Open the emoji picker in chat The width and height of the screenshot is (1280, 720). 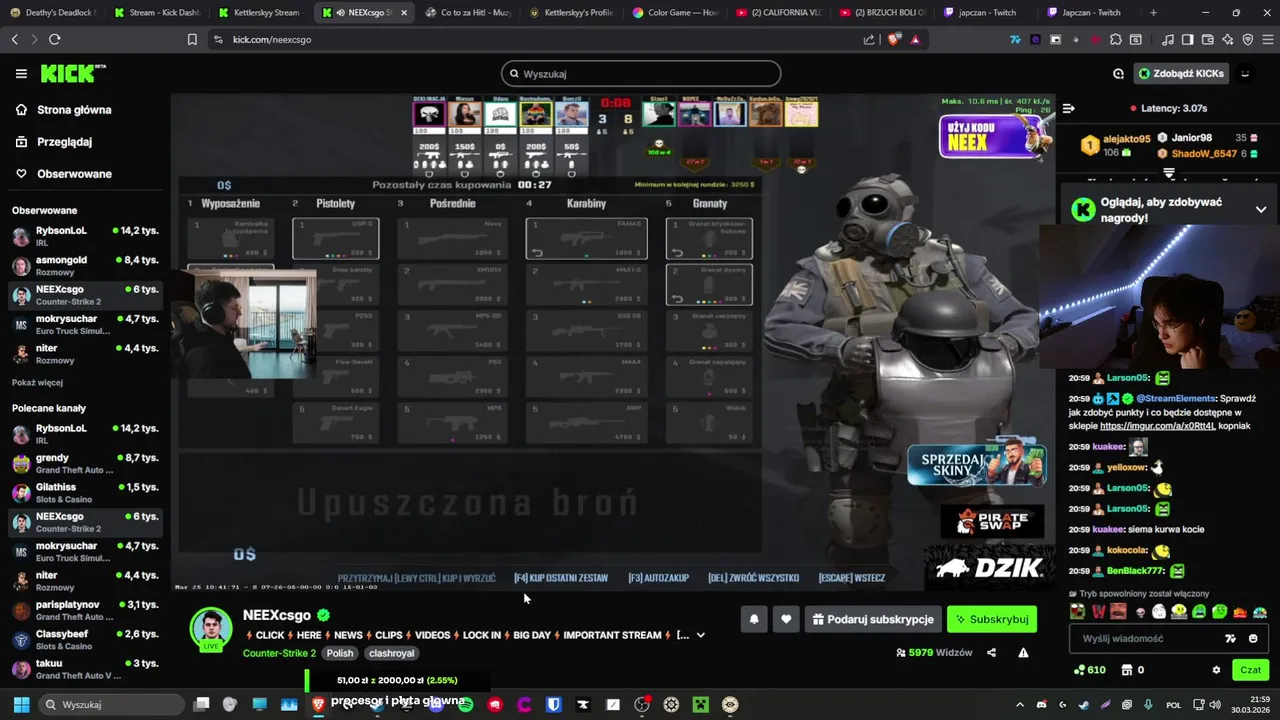point(1253,638)
